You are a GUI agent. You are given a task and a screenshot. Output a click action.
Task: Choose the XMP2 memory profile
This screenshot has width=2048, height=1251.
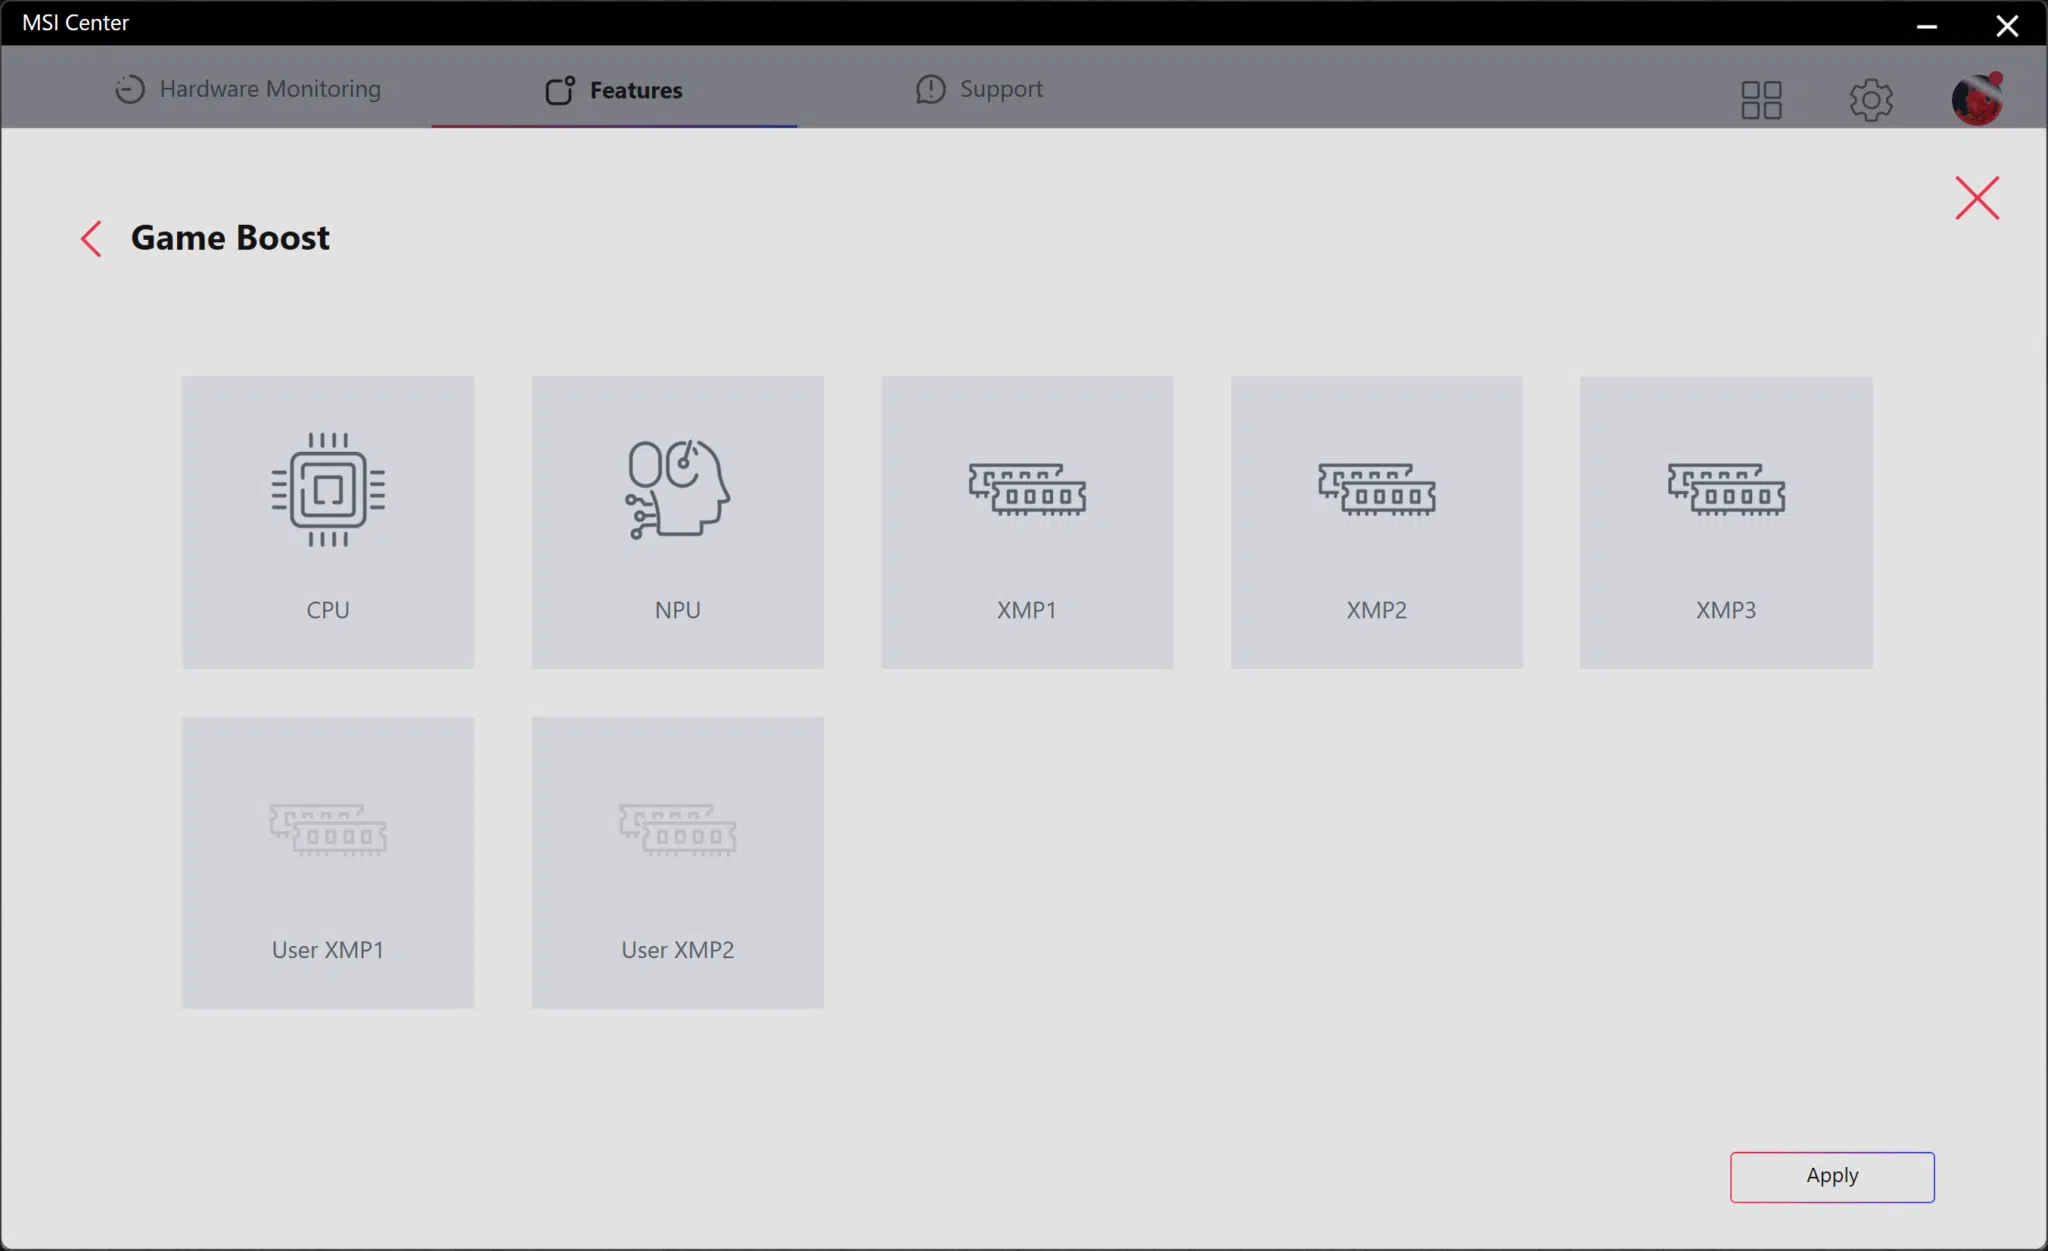(1376, 522)
